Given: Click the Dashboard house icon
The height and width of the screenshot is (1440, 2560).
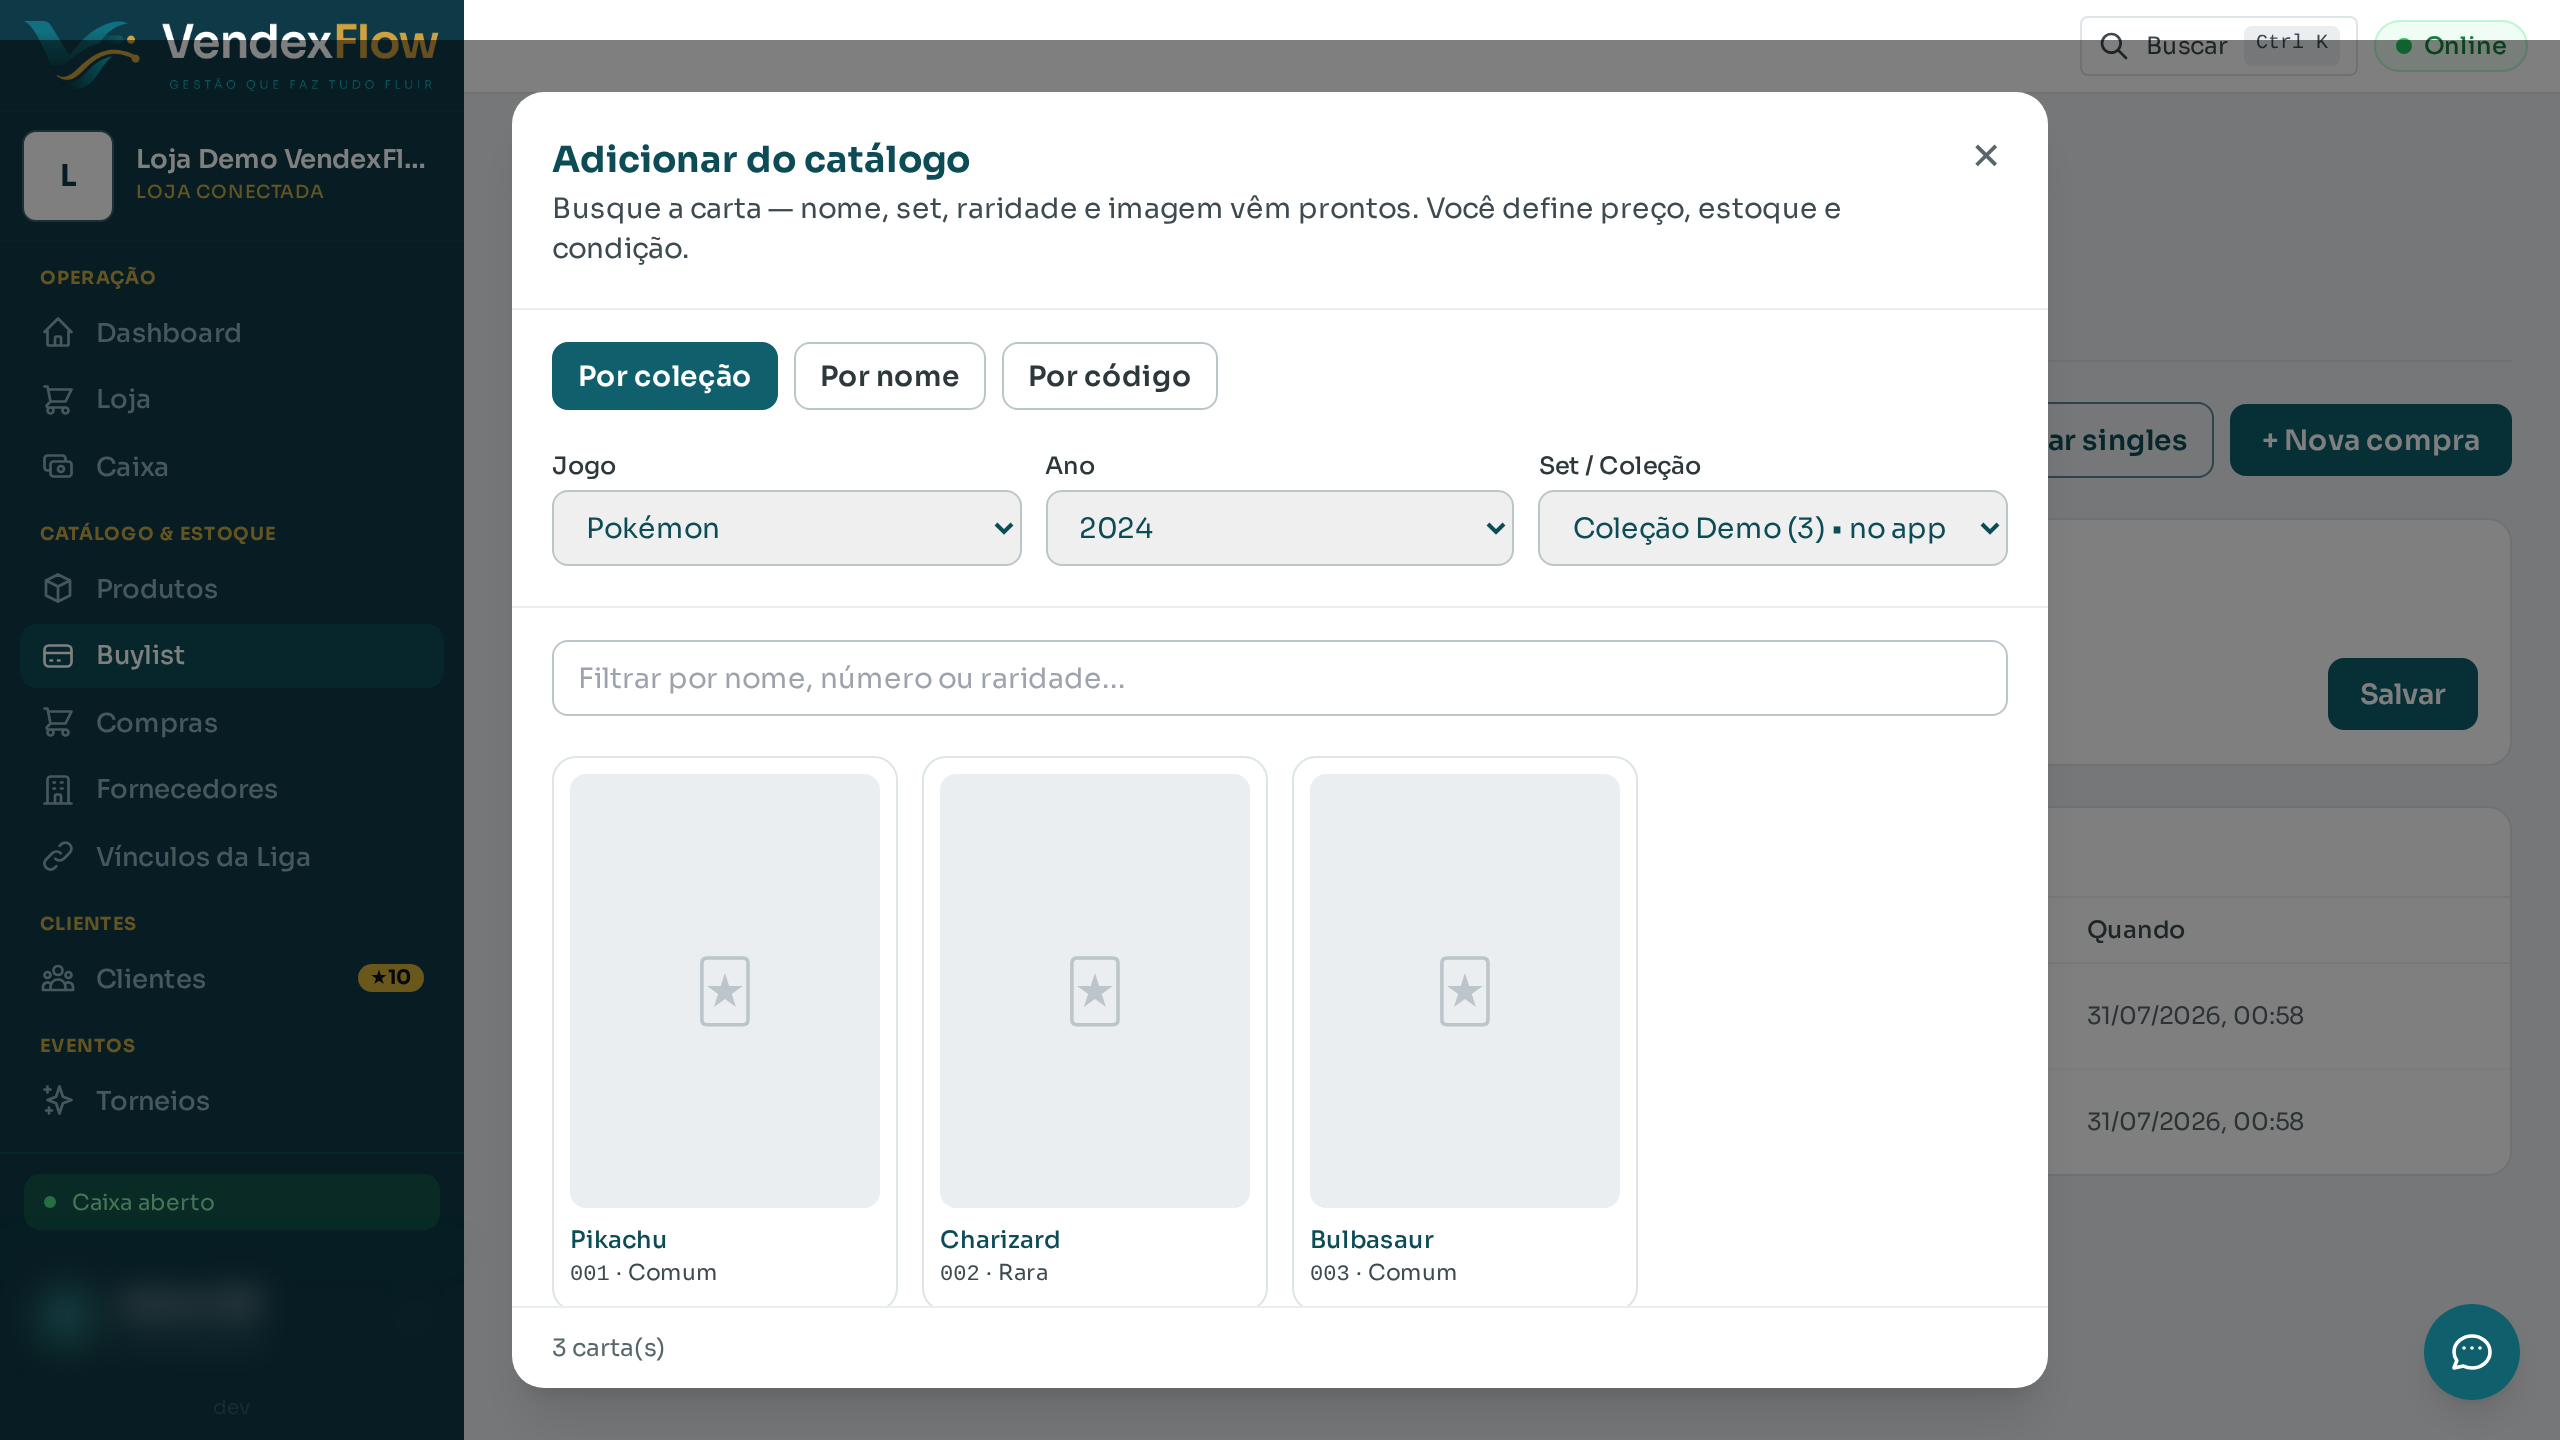Looking at the screenshot, I should point(58,333).
